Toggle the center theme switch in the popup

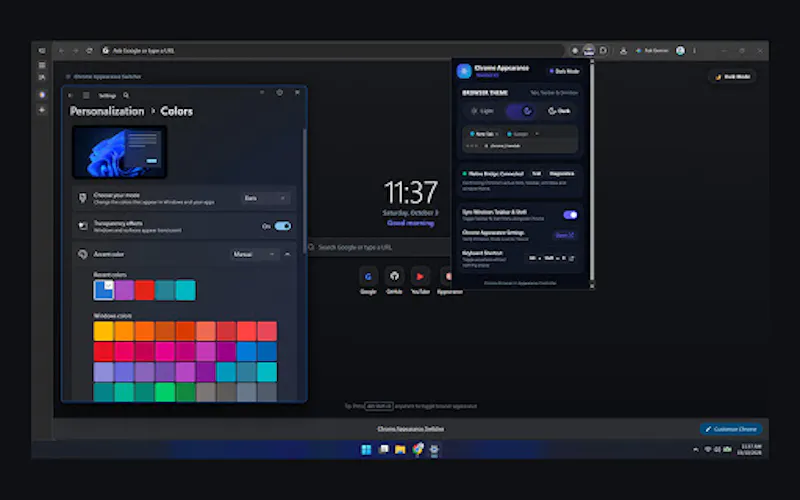coord(521,111)
